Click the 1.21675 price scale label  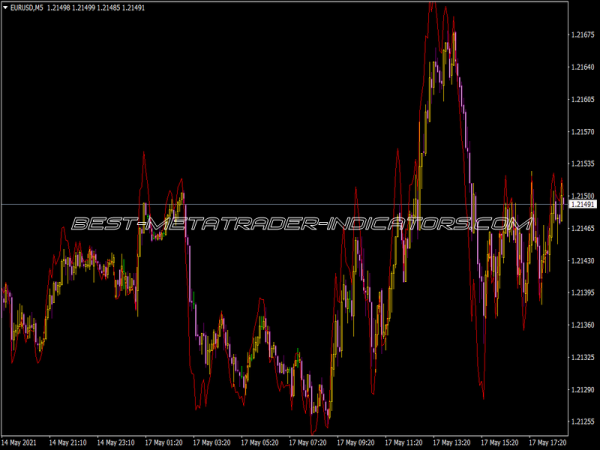point(582,36)
